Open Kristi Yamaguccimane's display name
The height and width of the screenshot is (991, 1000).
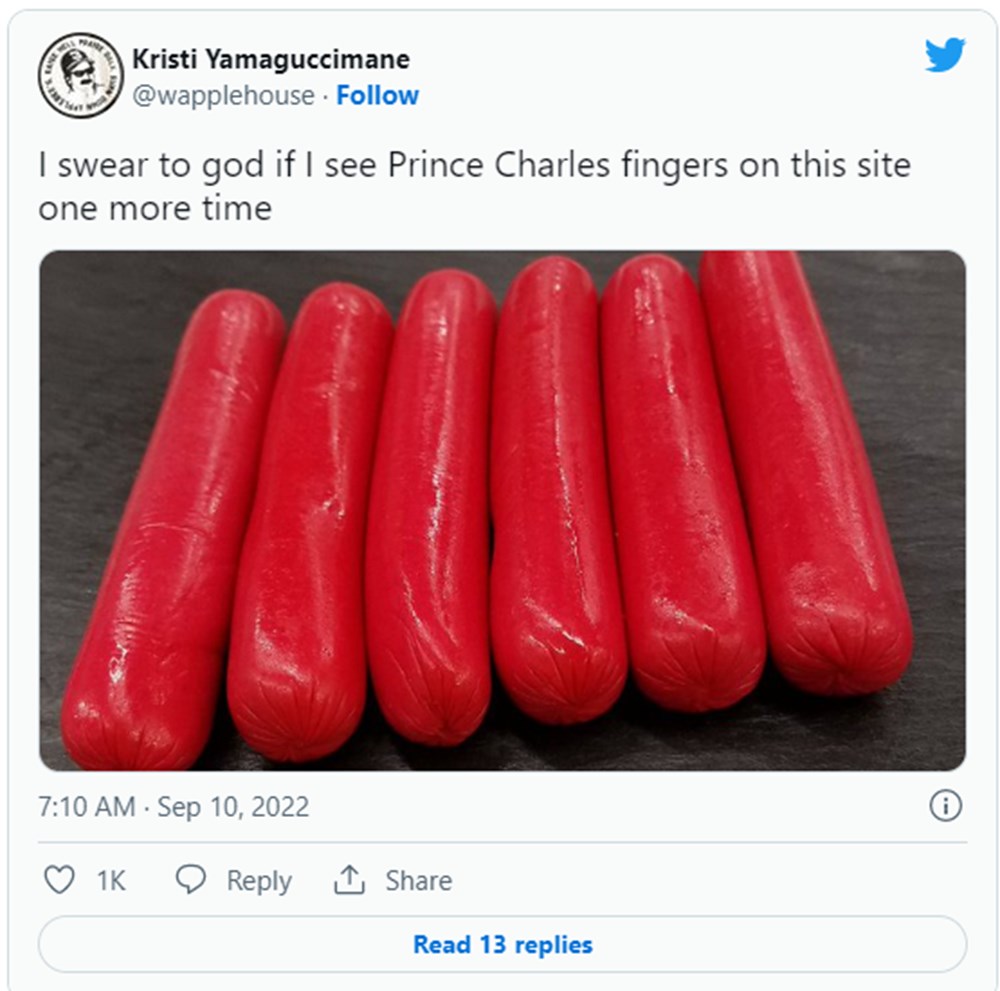[270, 60]
